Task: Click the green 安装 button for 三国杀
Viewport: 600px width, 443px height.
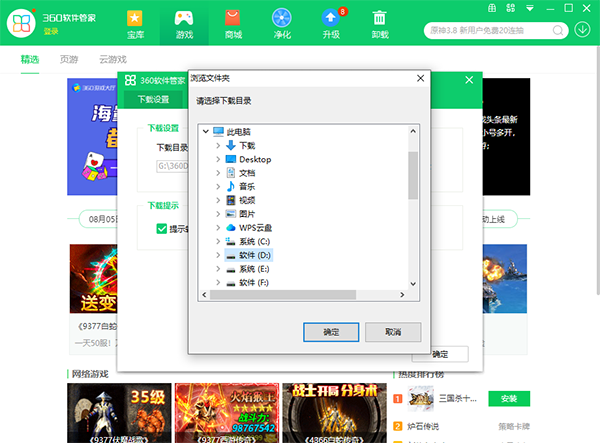Action: [507, 395]
